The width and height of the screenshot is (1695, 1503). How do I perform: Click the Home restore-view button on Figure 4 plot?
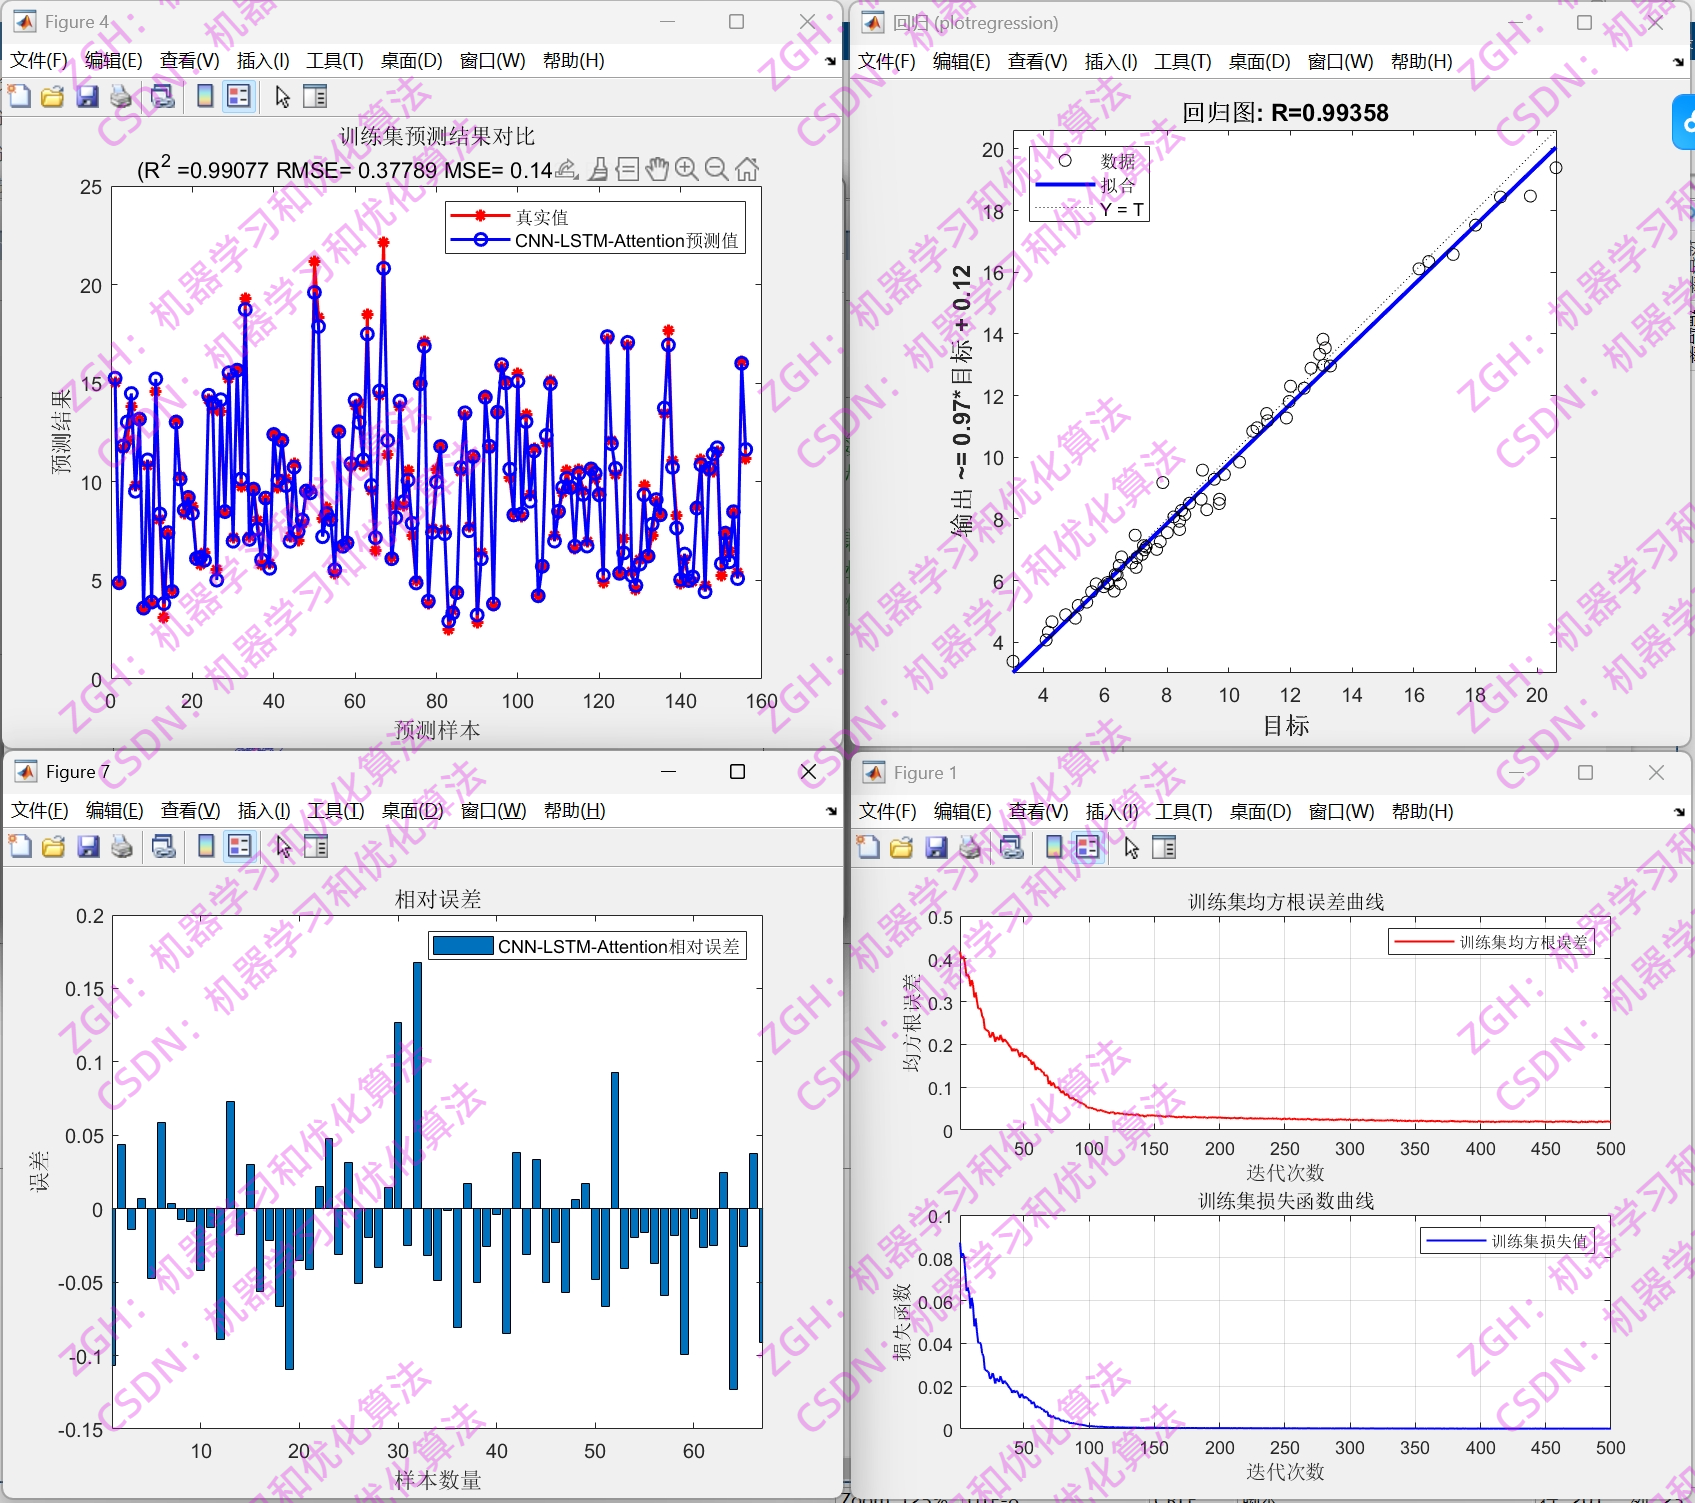pyautogui.click(x=746, y=168)
